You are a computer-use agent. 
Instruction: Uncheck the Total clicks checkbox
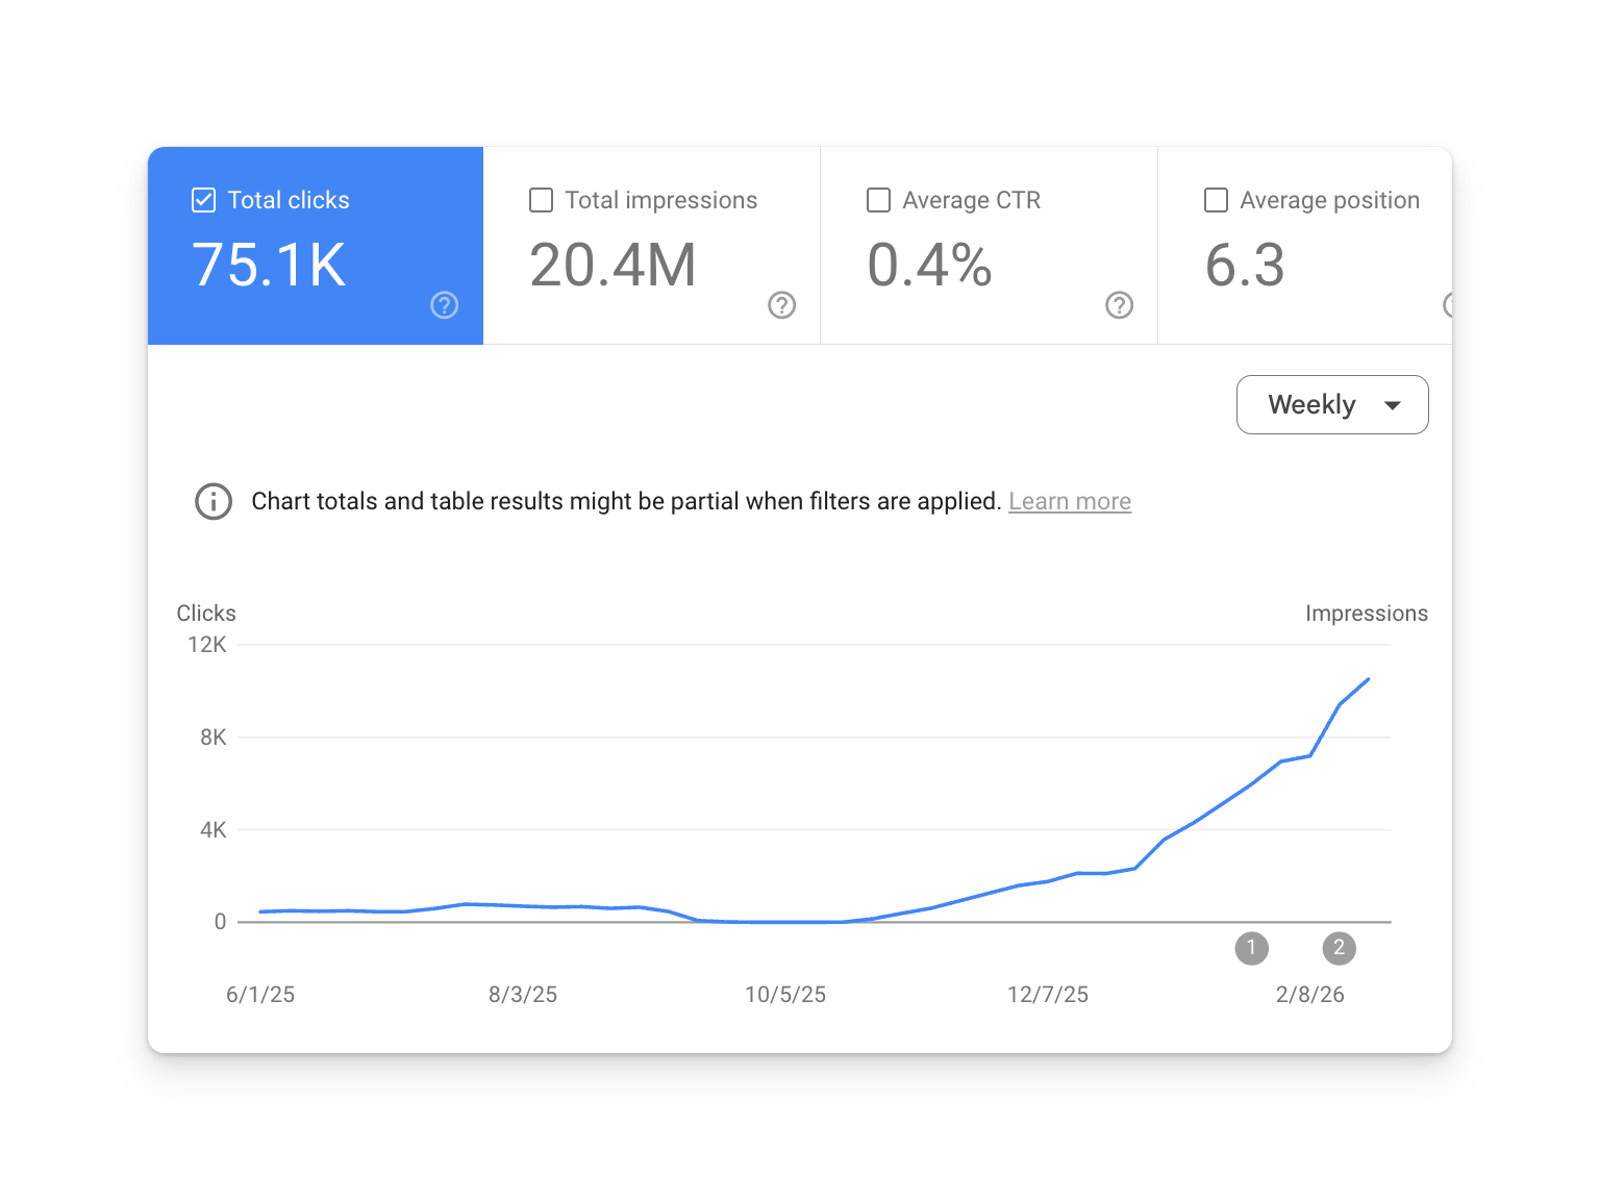[x=204, y=200]
